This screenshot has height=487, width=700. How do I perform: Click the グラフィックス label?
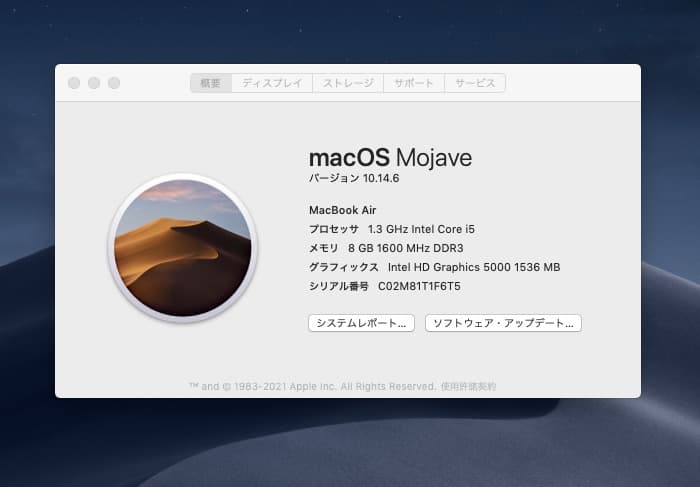[x=344, y=267]
